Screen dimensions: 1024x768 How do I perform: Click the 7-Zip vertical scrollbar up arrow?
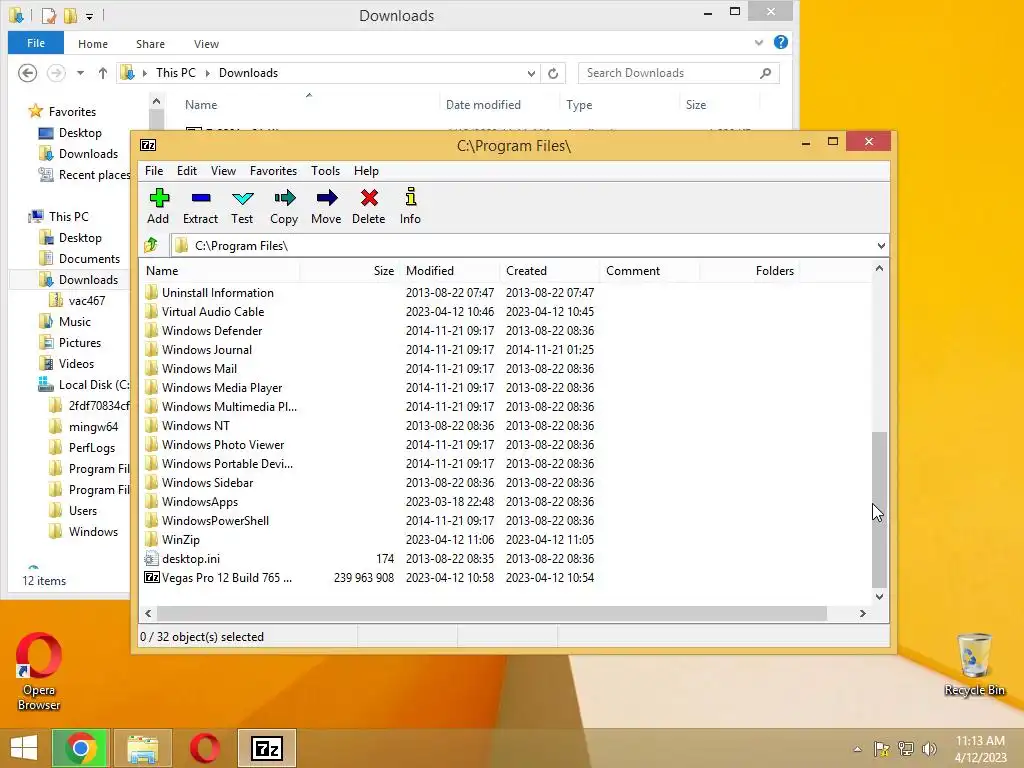[x=880, y=268]
